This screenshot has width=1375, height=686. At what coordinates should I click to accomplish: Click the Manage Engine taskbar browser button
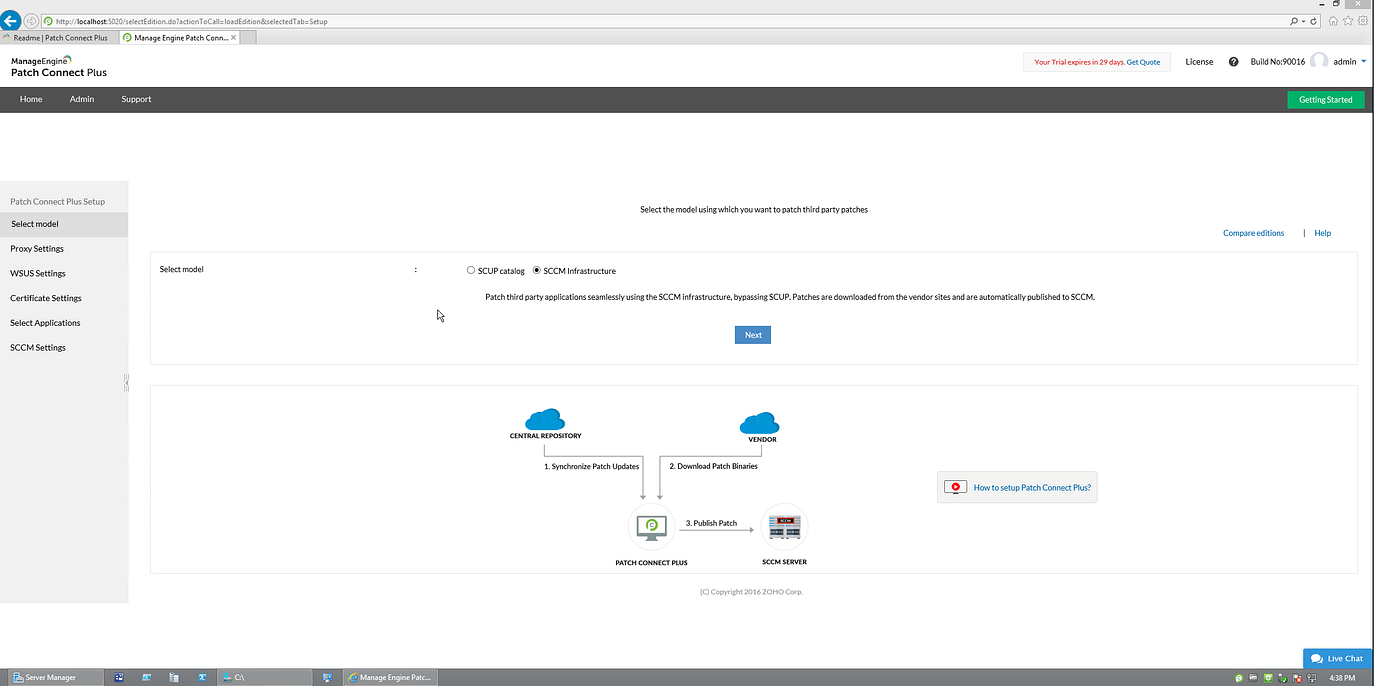pos(390,677)
